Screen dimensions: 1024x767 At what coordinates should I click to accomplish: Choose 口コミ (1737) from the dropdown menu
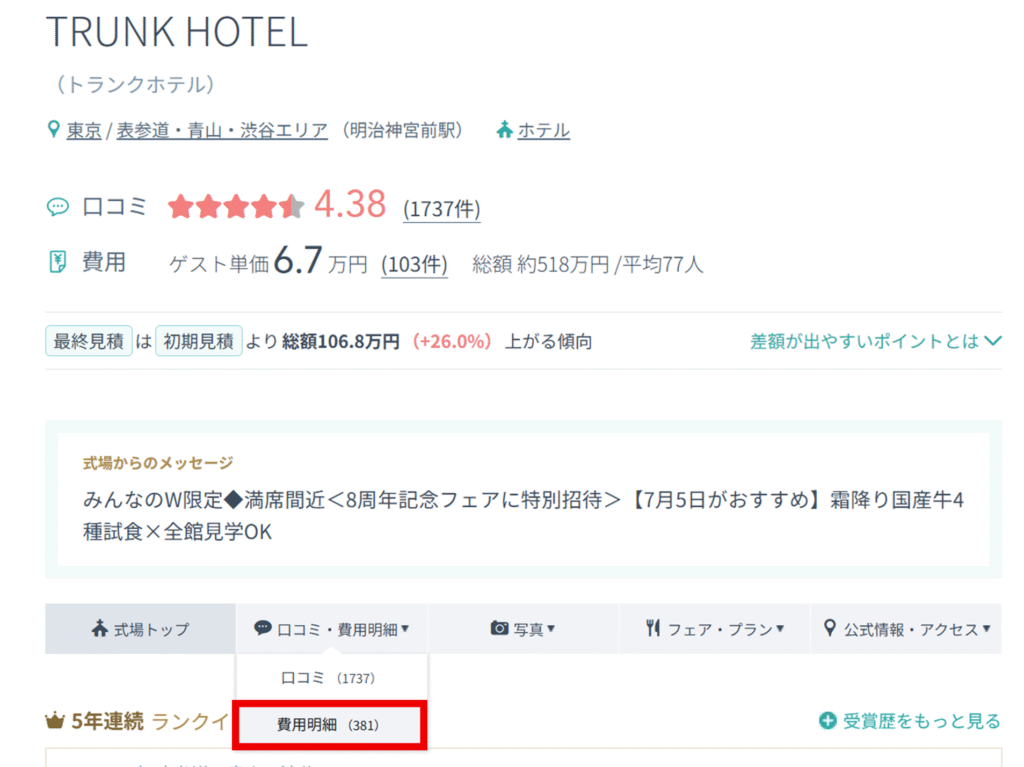(x=328, y=678)
